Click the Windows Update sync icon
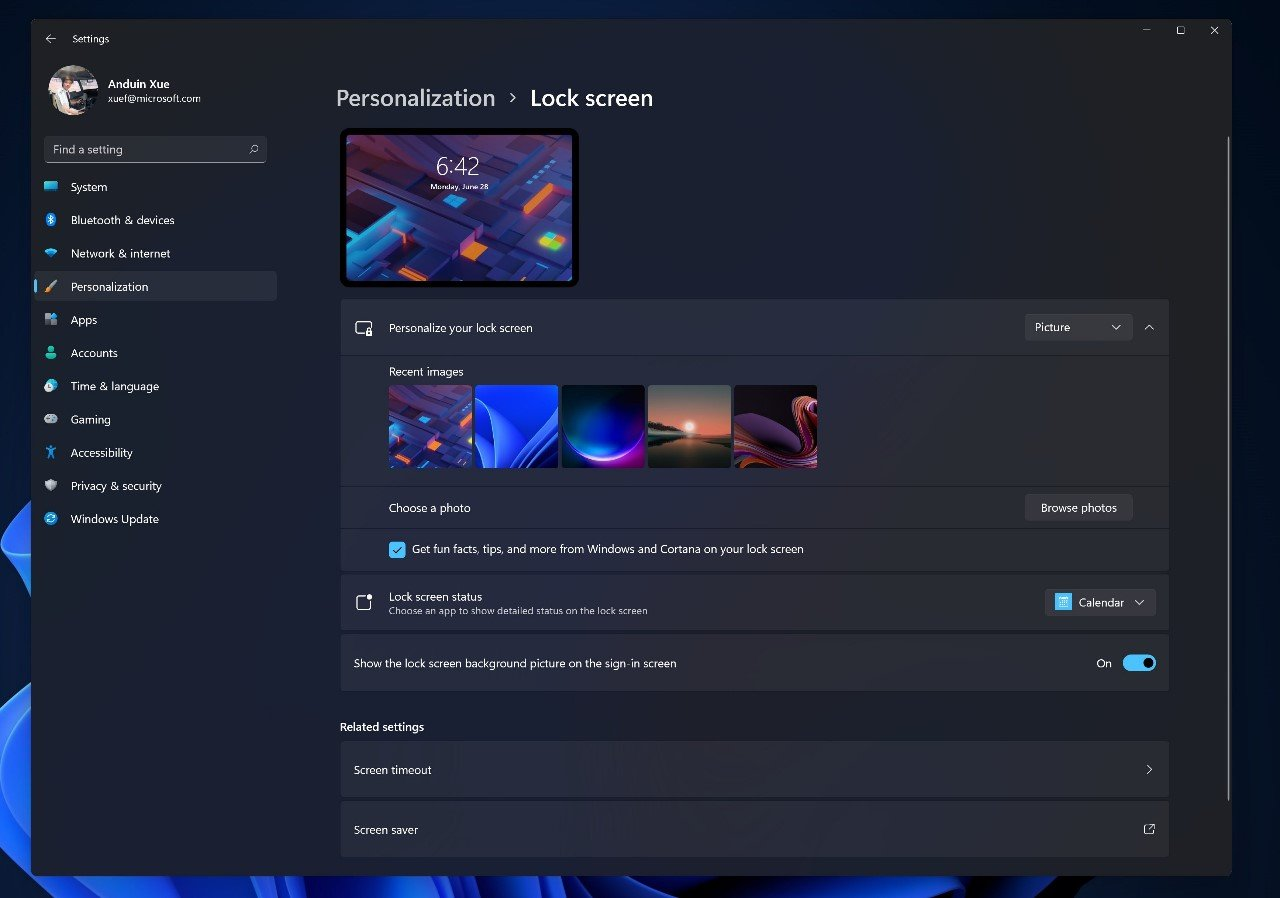This screenshot has width=1280, height=898. (51, 519)
